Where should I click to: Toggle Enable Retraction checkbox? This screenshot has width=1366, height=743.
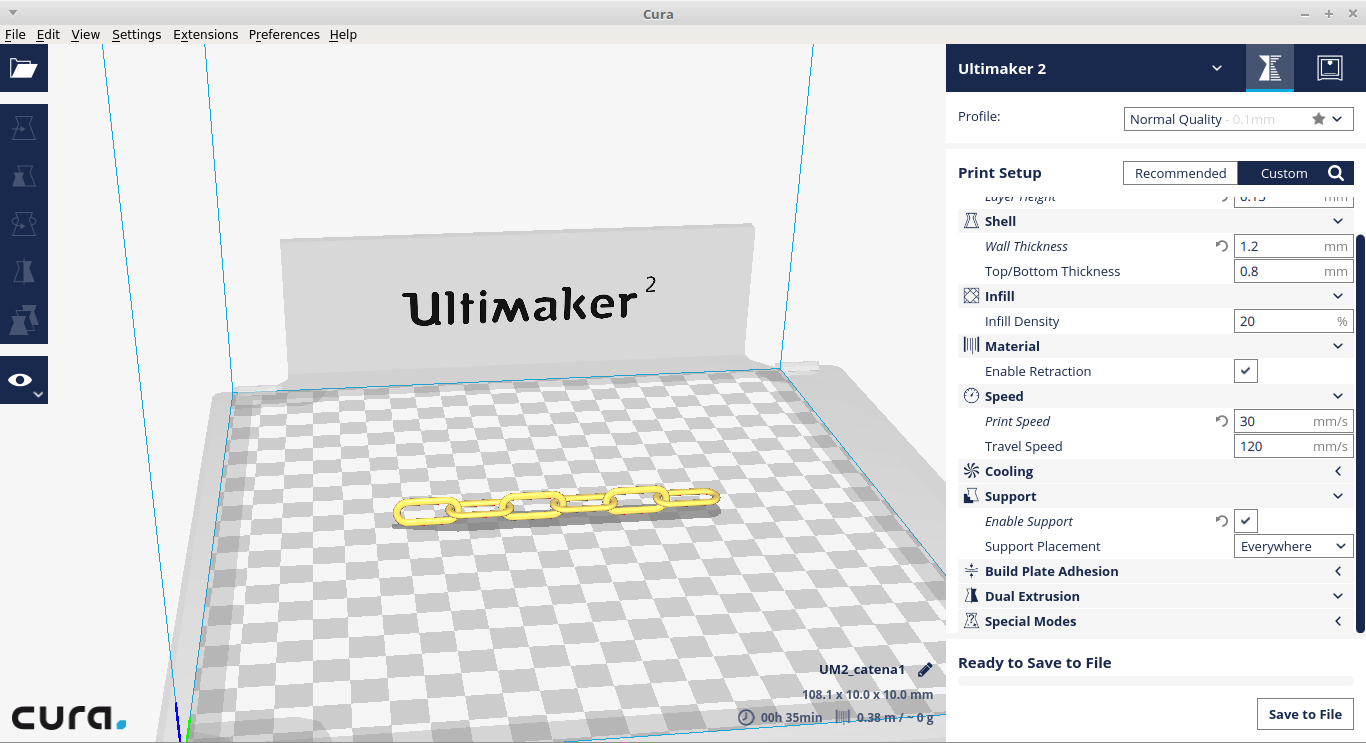[1245, 371]
